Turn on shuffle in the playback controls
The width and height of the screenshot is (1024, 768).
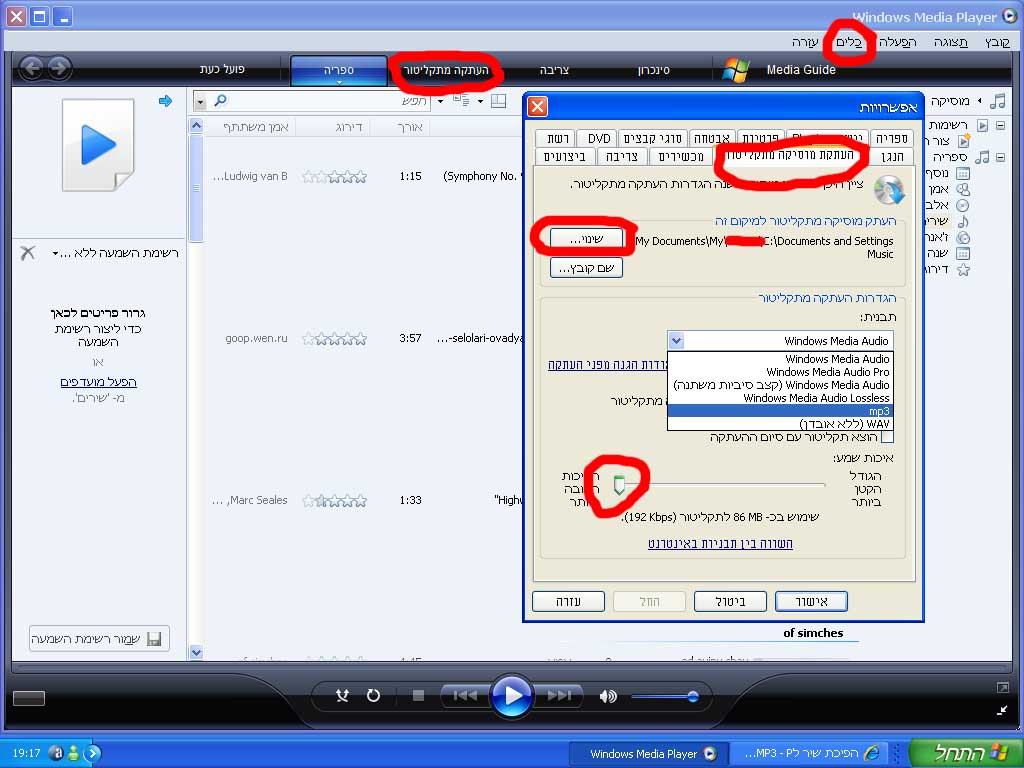pos(342,696)
